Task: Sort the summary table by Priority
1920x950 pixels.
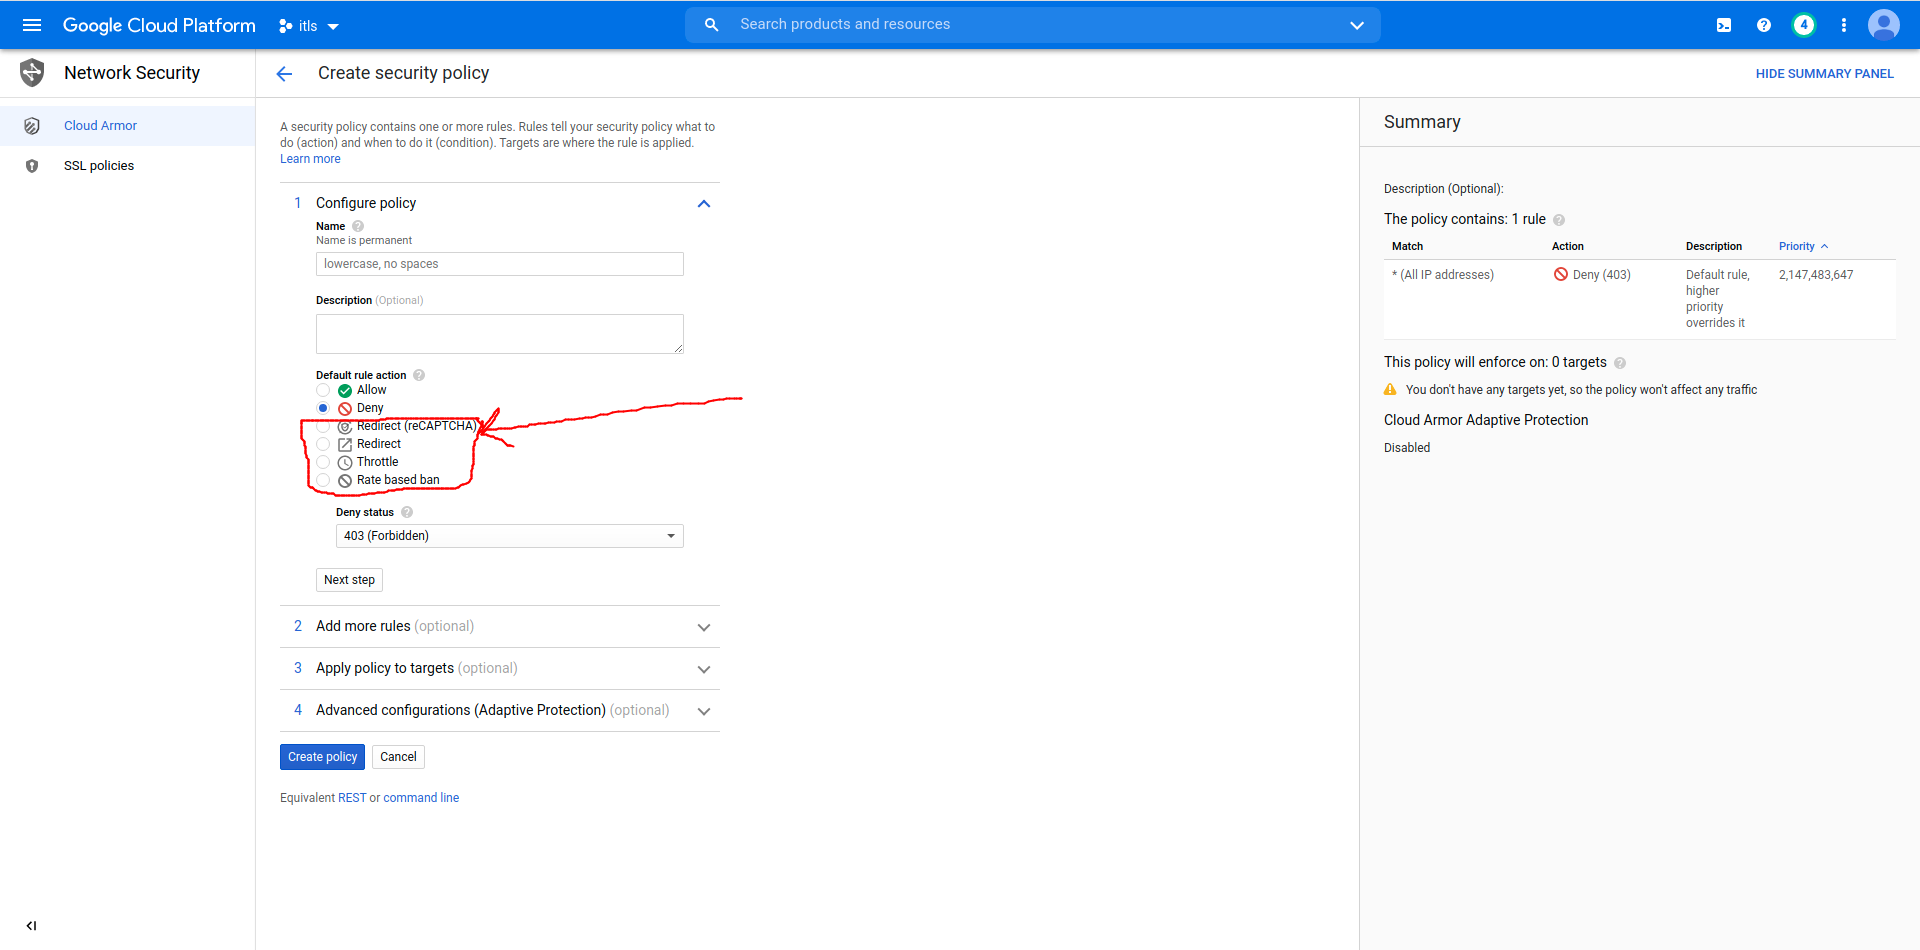Action: coord(1803,246)
